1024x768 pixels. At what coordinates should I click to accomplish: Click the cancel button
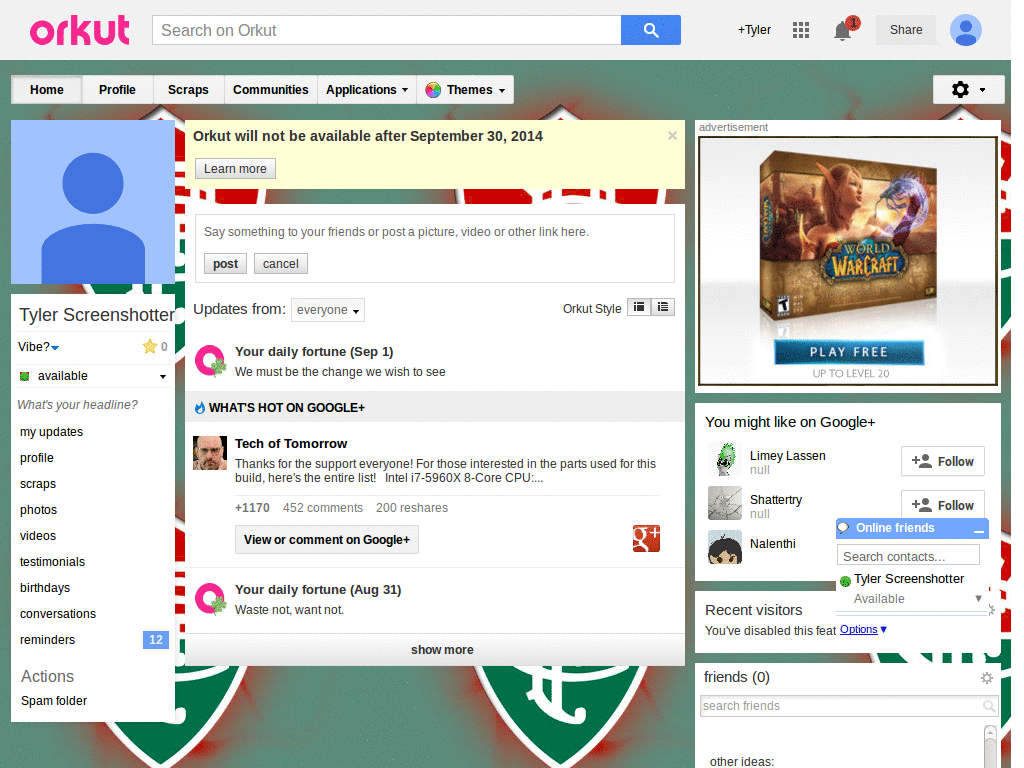[281, 264]
